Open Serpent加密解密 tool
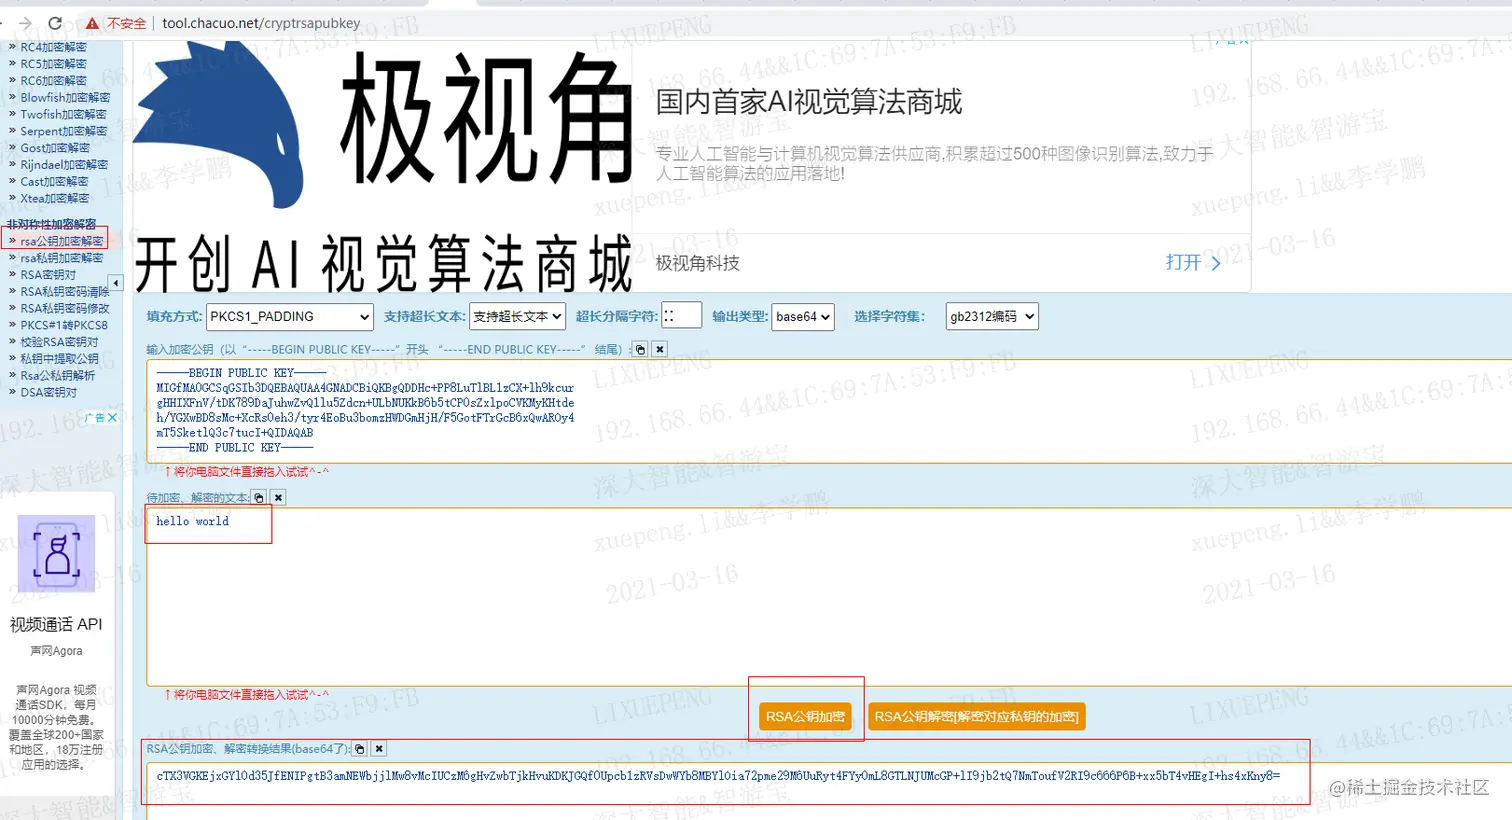 pos(64,131)
